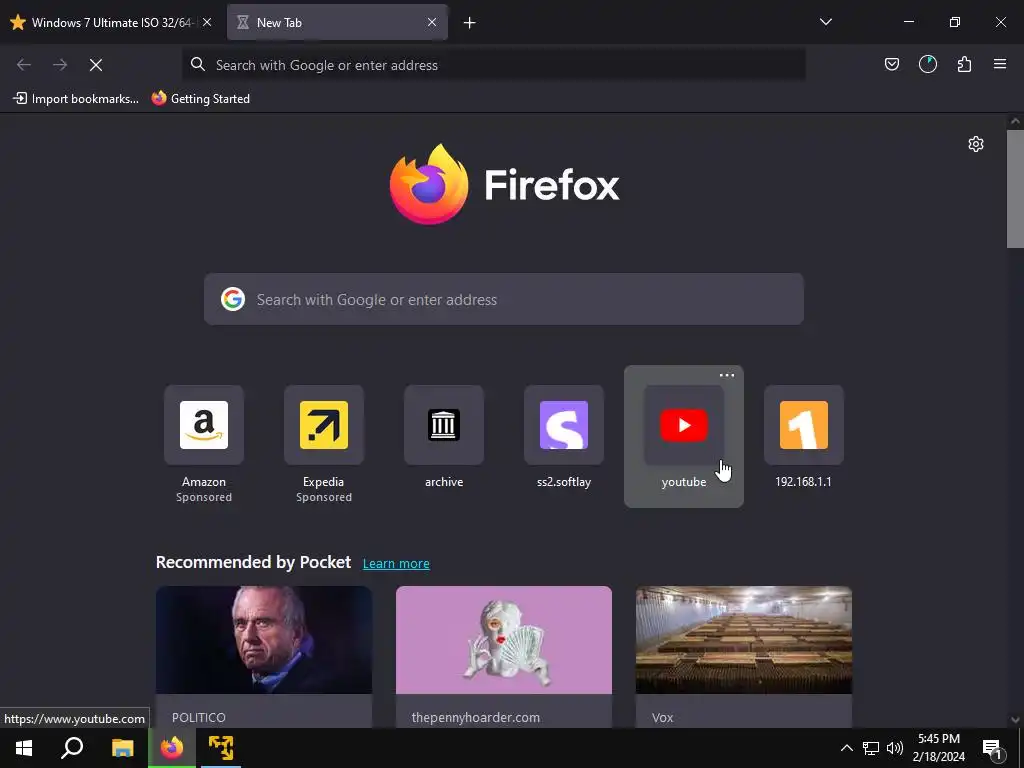Viewport: 1024px width, 768px height.
Task: Close the New Tab tab
Action: pos(432,23)
